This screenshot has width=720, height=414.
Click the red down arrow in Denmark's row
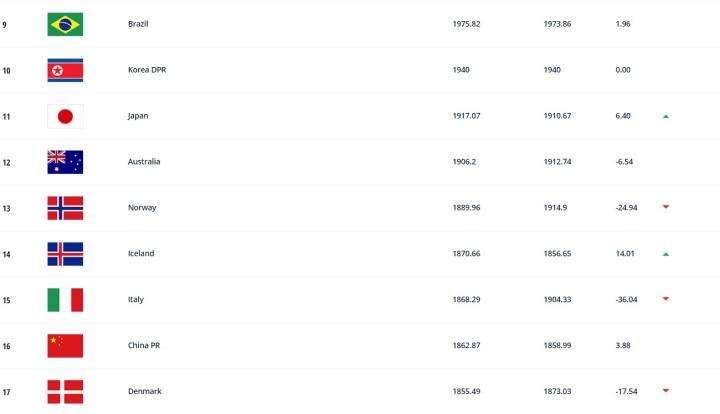click(x=665, y=391)
